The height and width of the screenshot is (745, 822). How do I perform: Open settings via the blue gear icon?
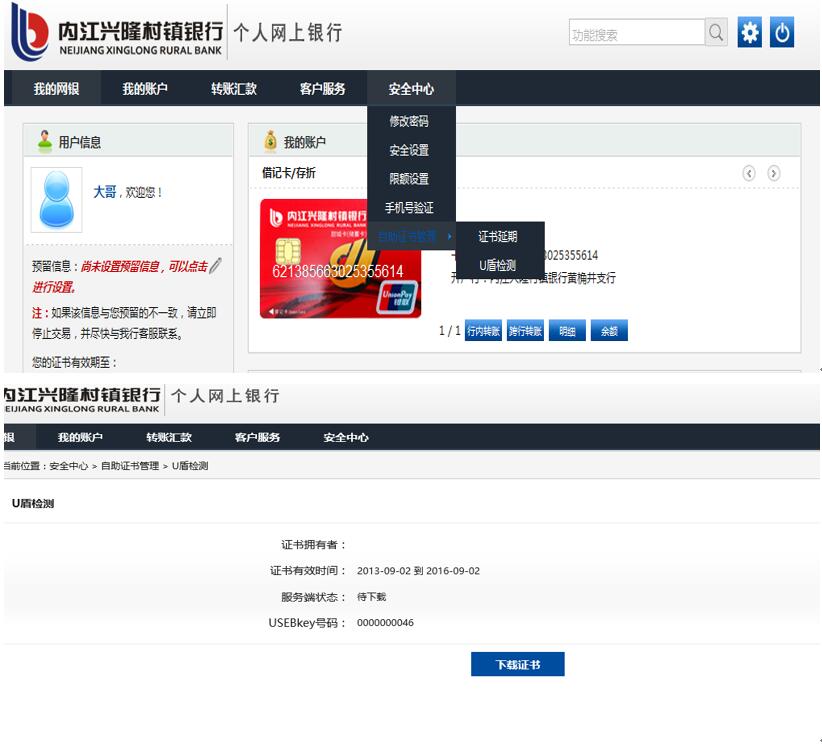[x=750, y=33]
